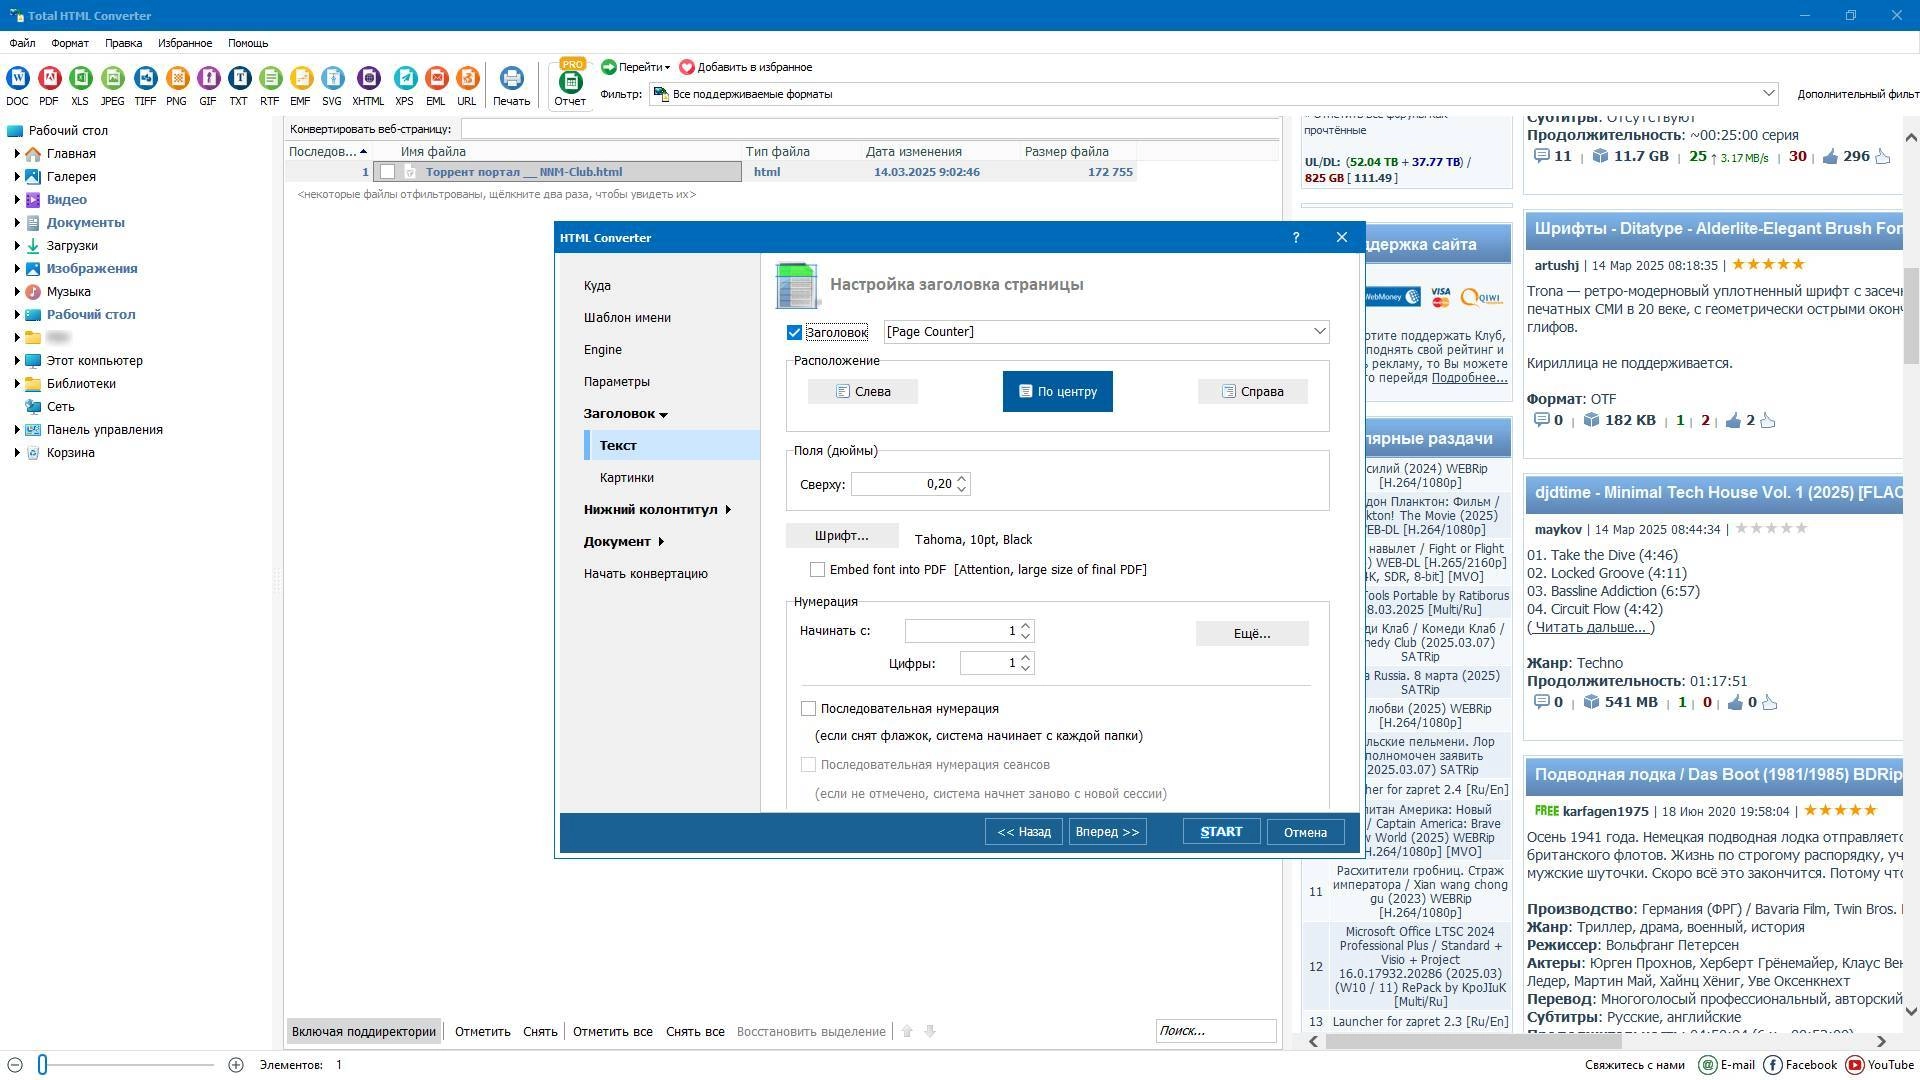Click the zoom-in plus icon in status bar
1920x1080 pixels.
click(235, 1065)
